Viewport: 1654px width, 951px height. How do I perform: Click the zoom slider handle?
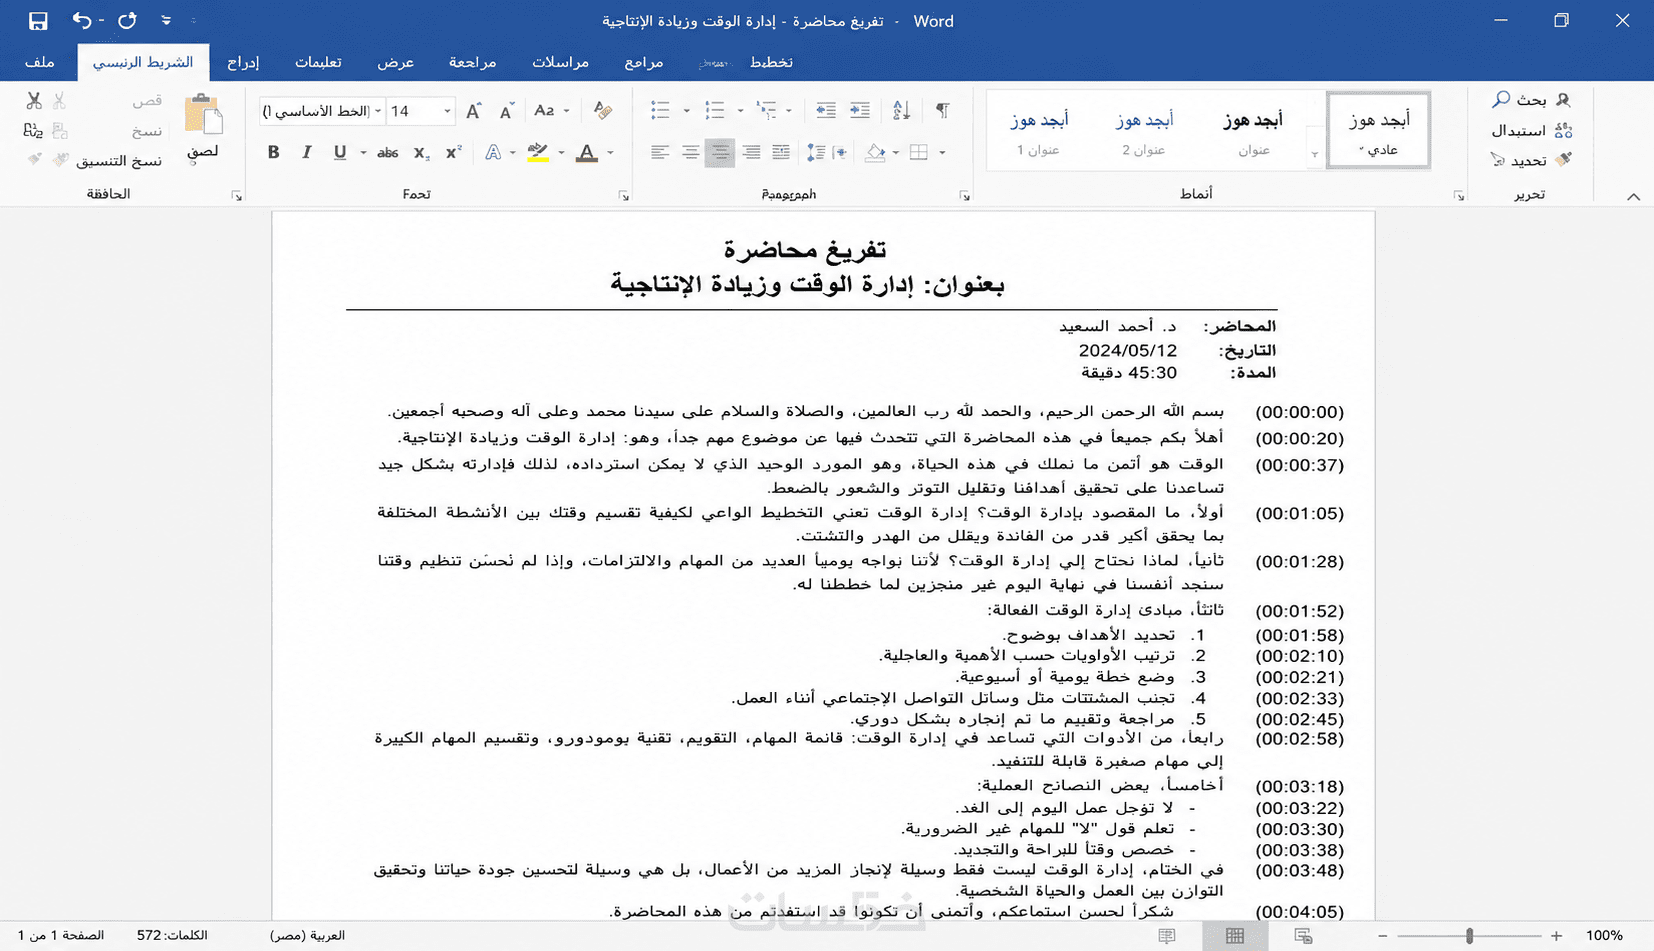1469,936
